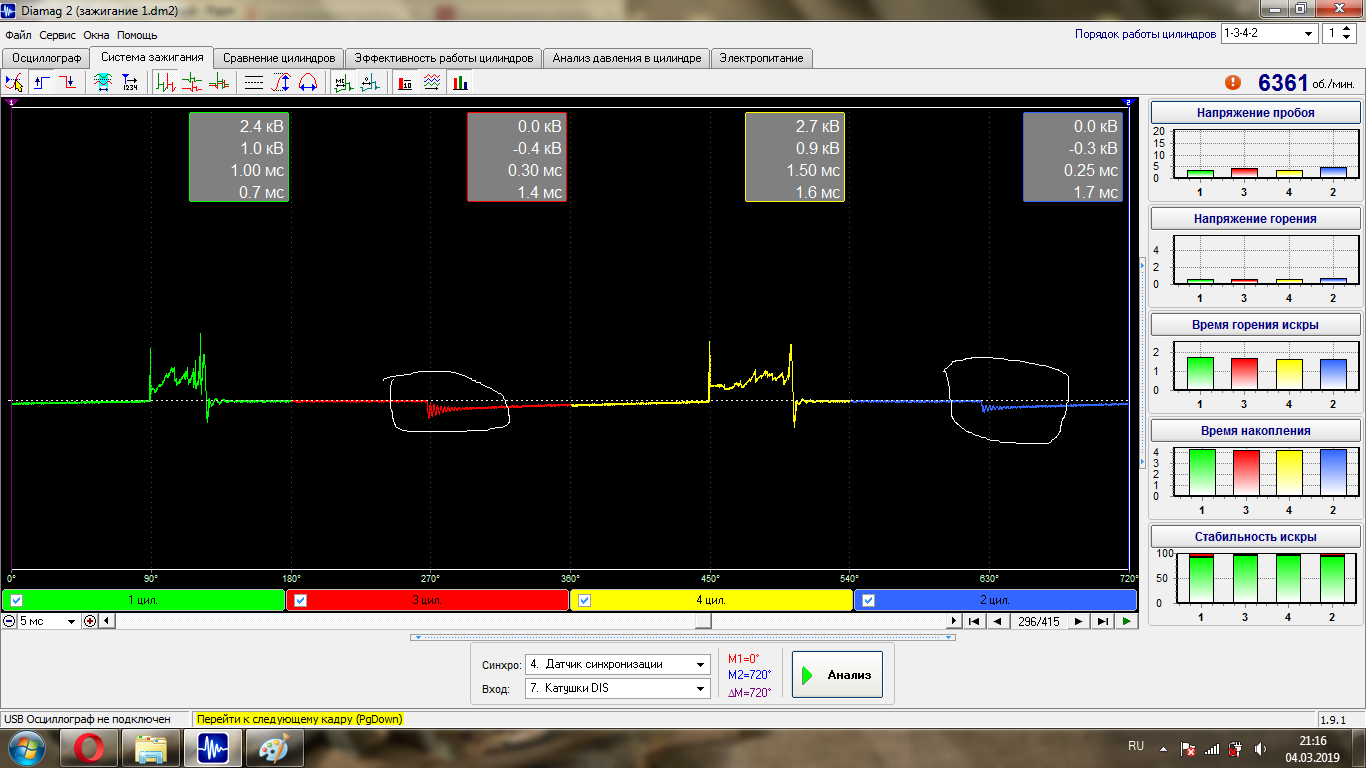Switch to the Электропитание tab

point(761,58)
